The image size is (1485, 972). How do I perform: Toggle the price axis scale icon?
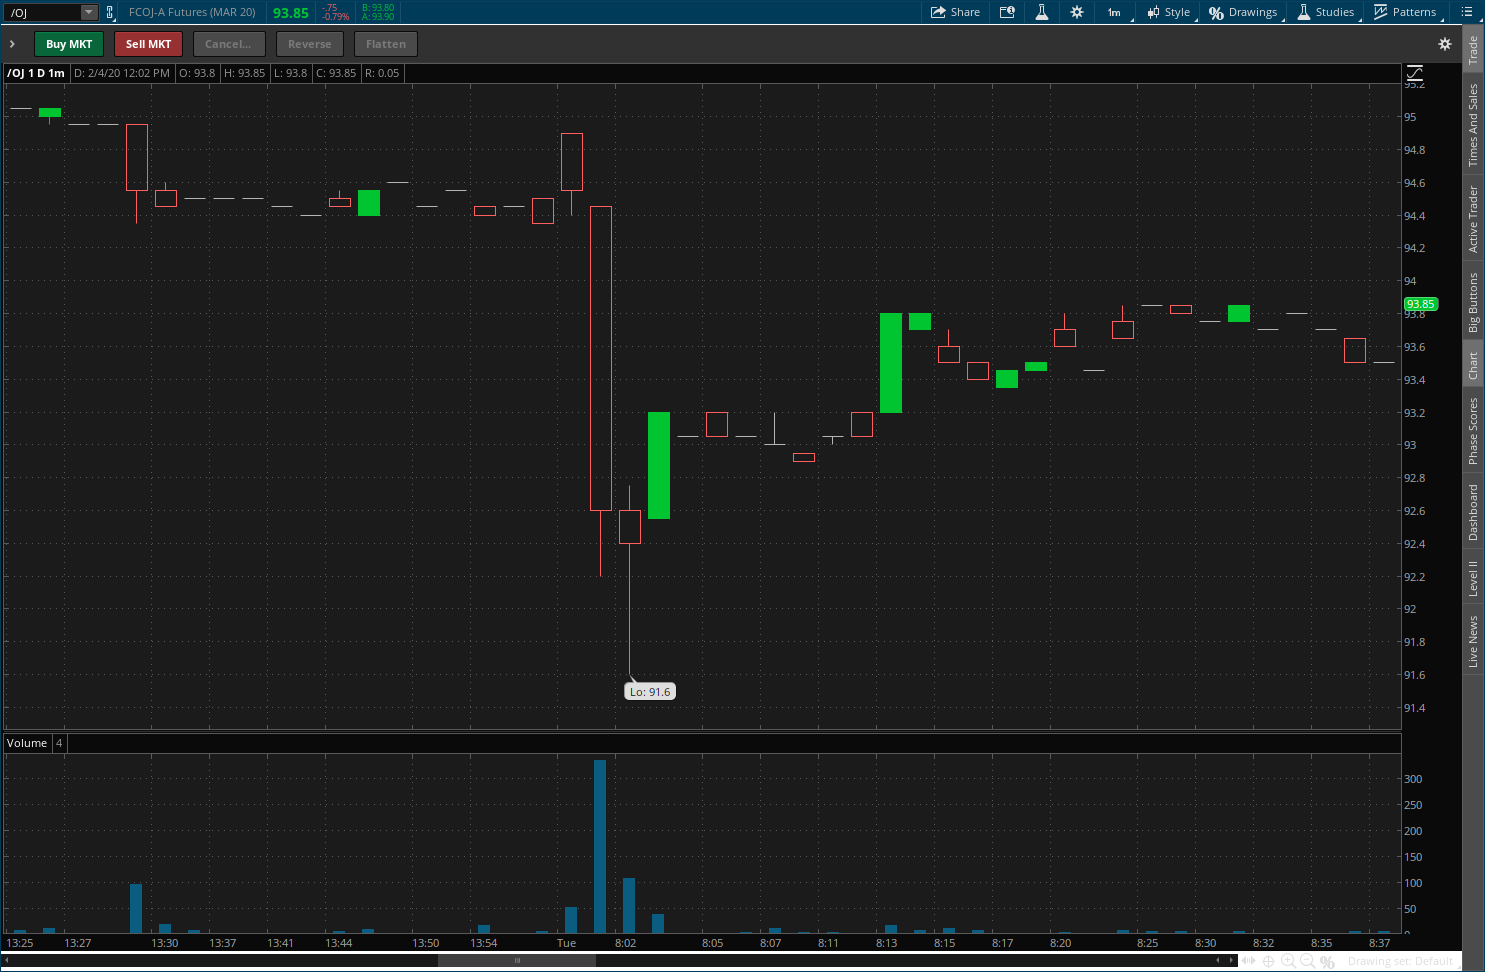point(1414,73)
